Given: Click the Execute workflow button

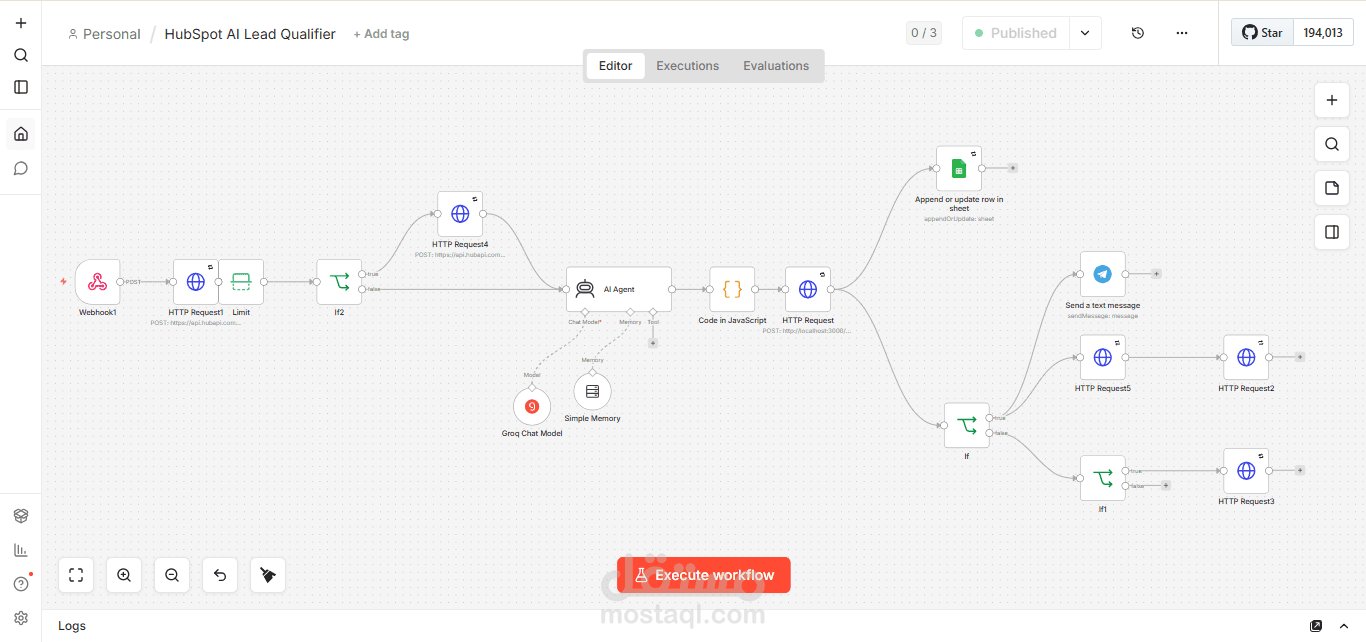Looking at the screenshot, I should click(704, 575).
